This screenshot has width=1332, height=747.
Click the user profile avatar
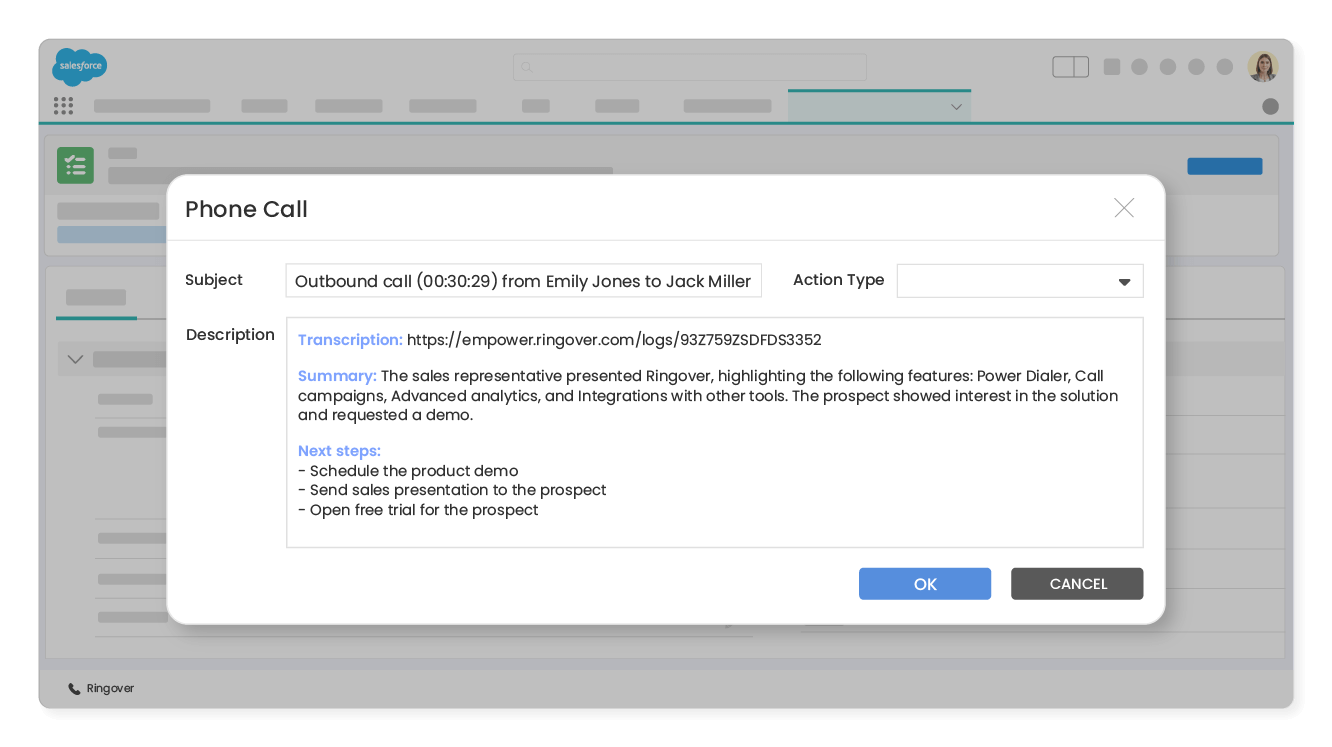(1262, 67)
